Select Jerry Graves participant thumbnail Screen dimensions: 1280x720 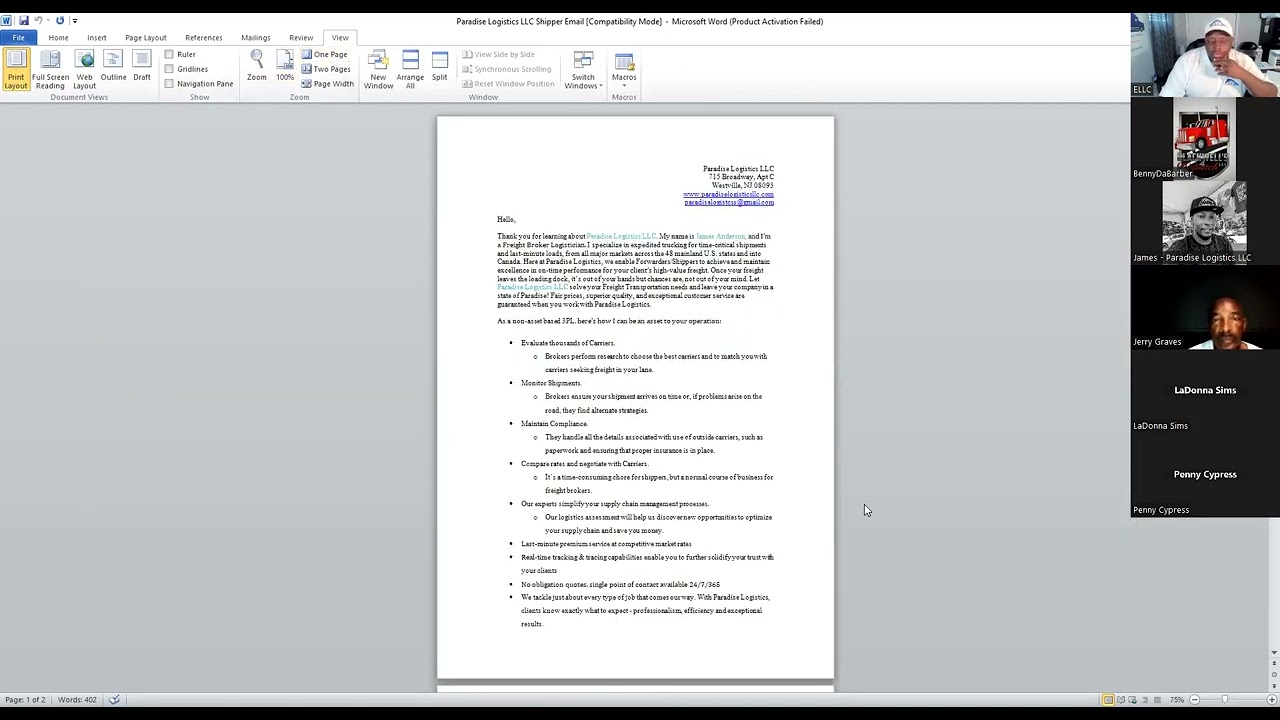(x=1205, y=307)
